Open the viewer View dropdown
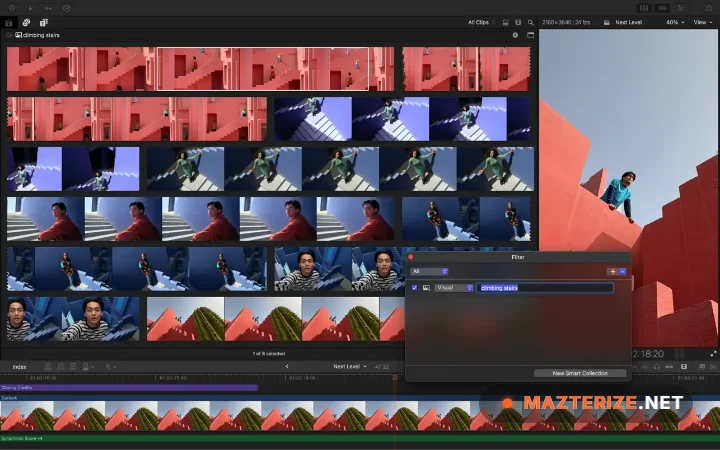Viewport: 720px width, 450px height. [x=702, y=22]
